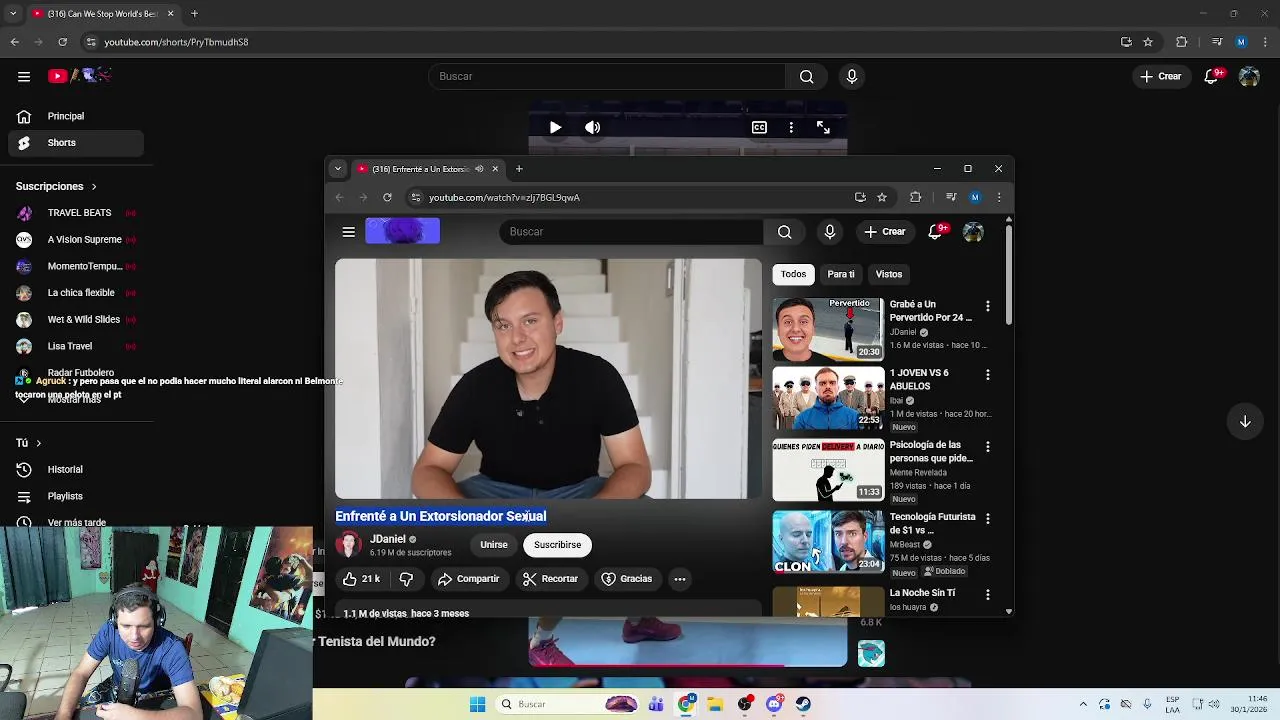Open JDaniel channel name link
Screen dimensions: 1280x720
click(x=388, y=539)
